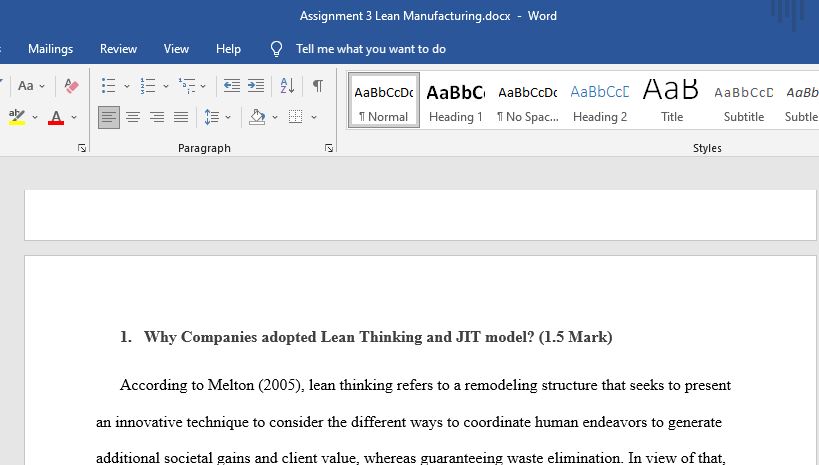
Task: Click the Tell me lightbulb icon
Action: [x=276, y=49]
